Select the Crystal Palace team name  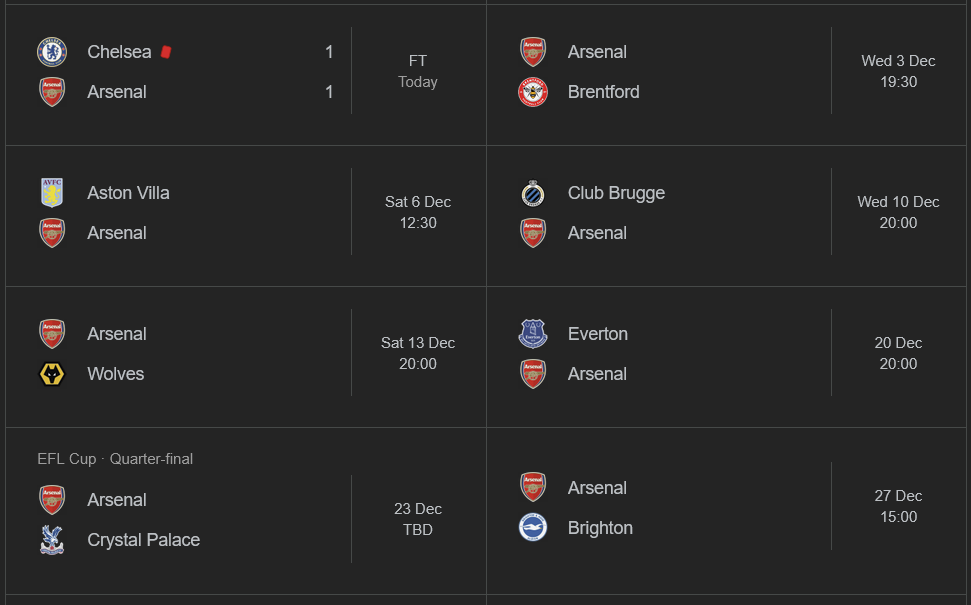(x=143, y=540)
